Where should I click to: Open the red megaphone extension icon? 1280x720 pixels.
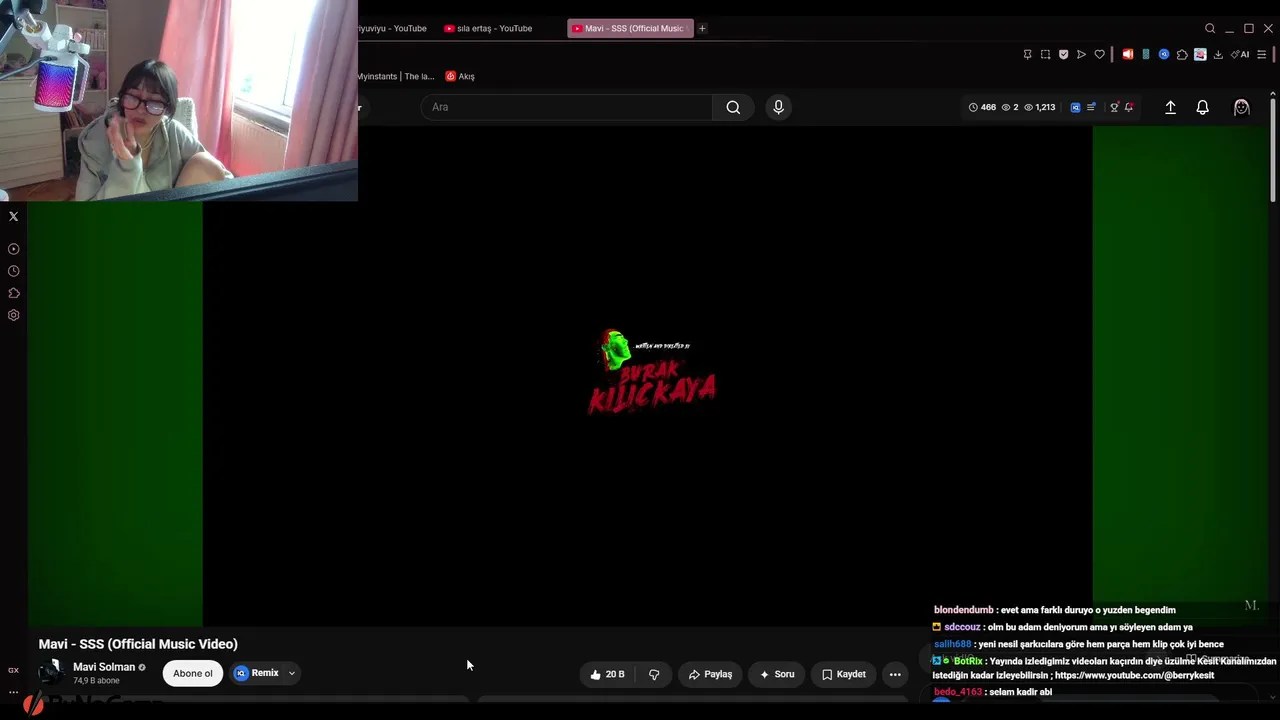click(x=1127, y=55)
